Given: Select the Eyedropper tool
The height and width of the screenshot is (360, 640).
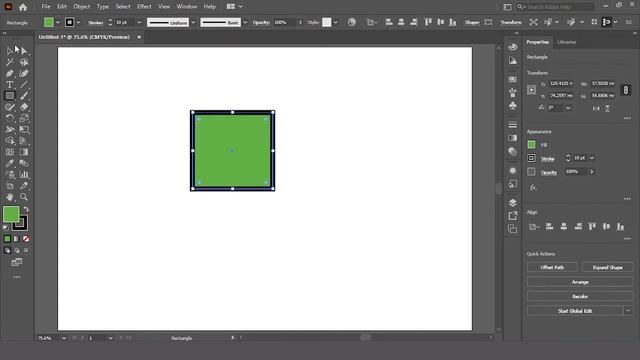Looking at the screenshot, I should click(10, 163).
